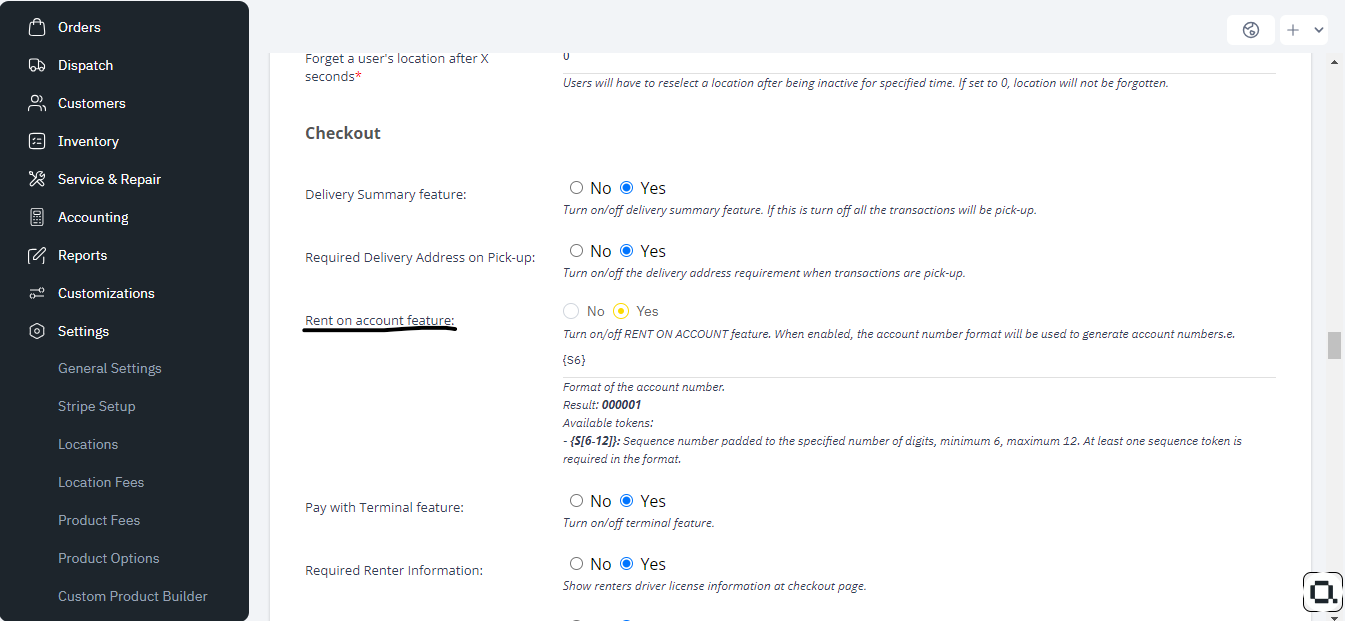The image size is (1345, 621).
Task: Disable Required Delivery Address on Pick-up
Action: coord(576,250)
